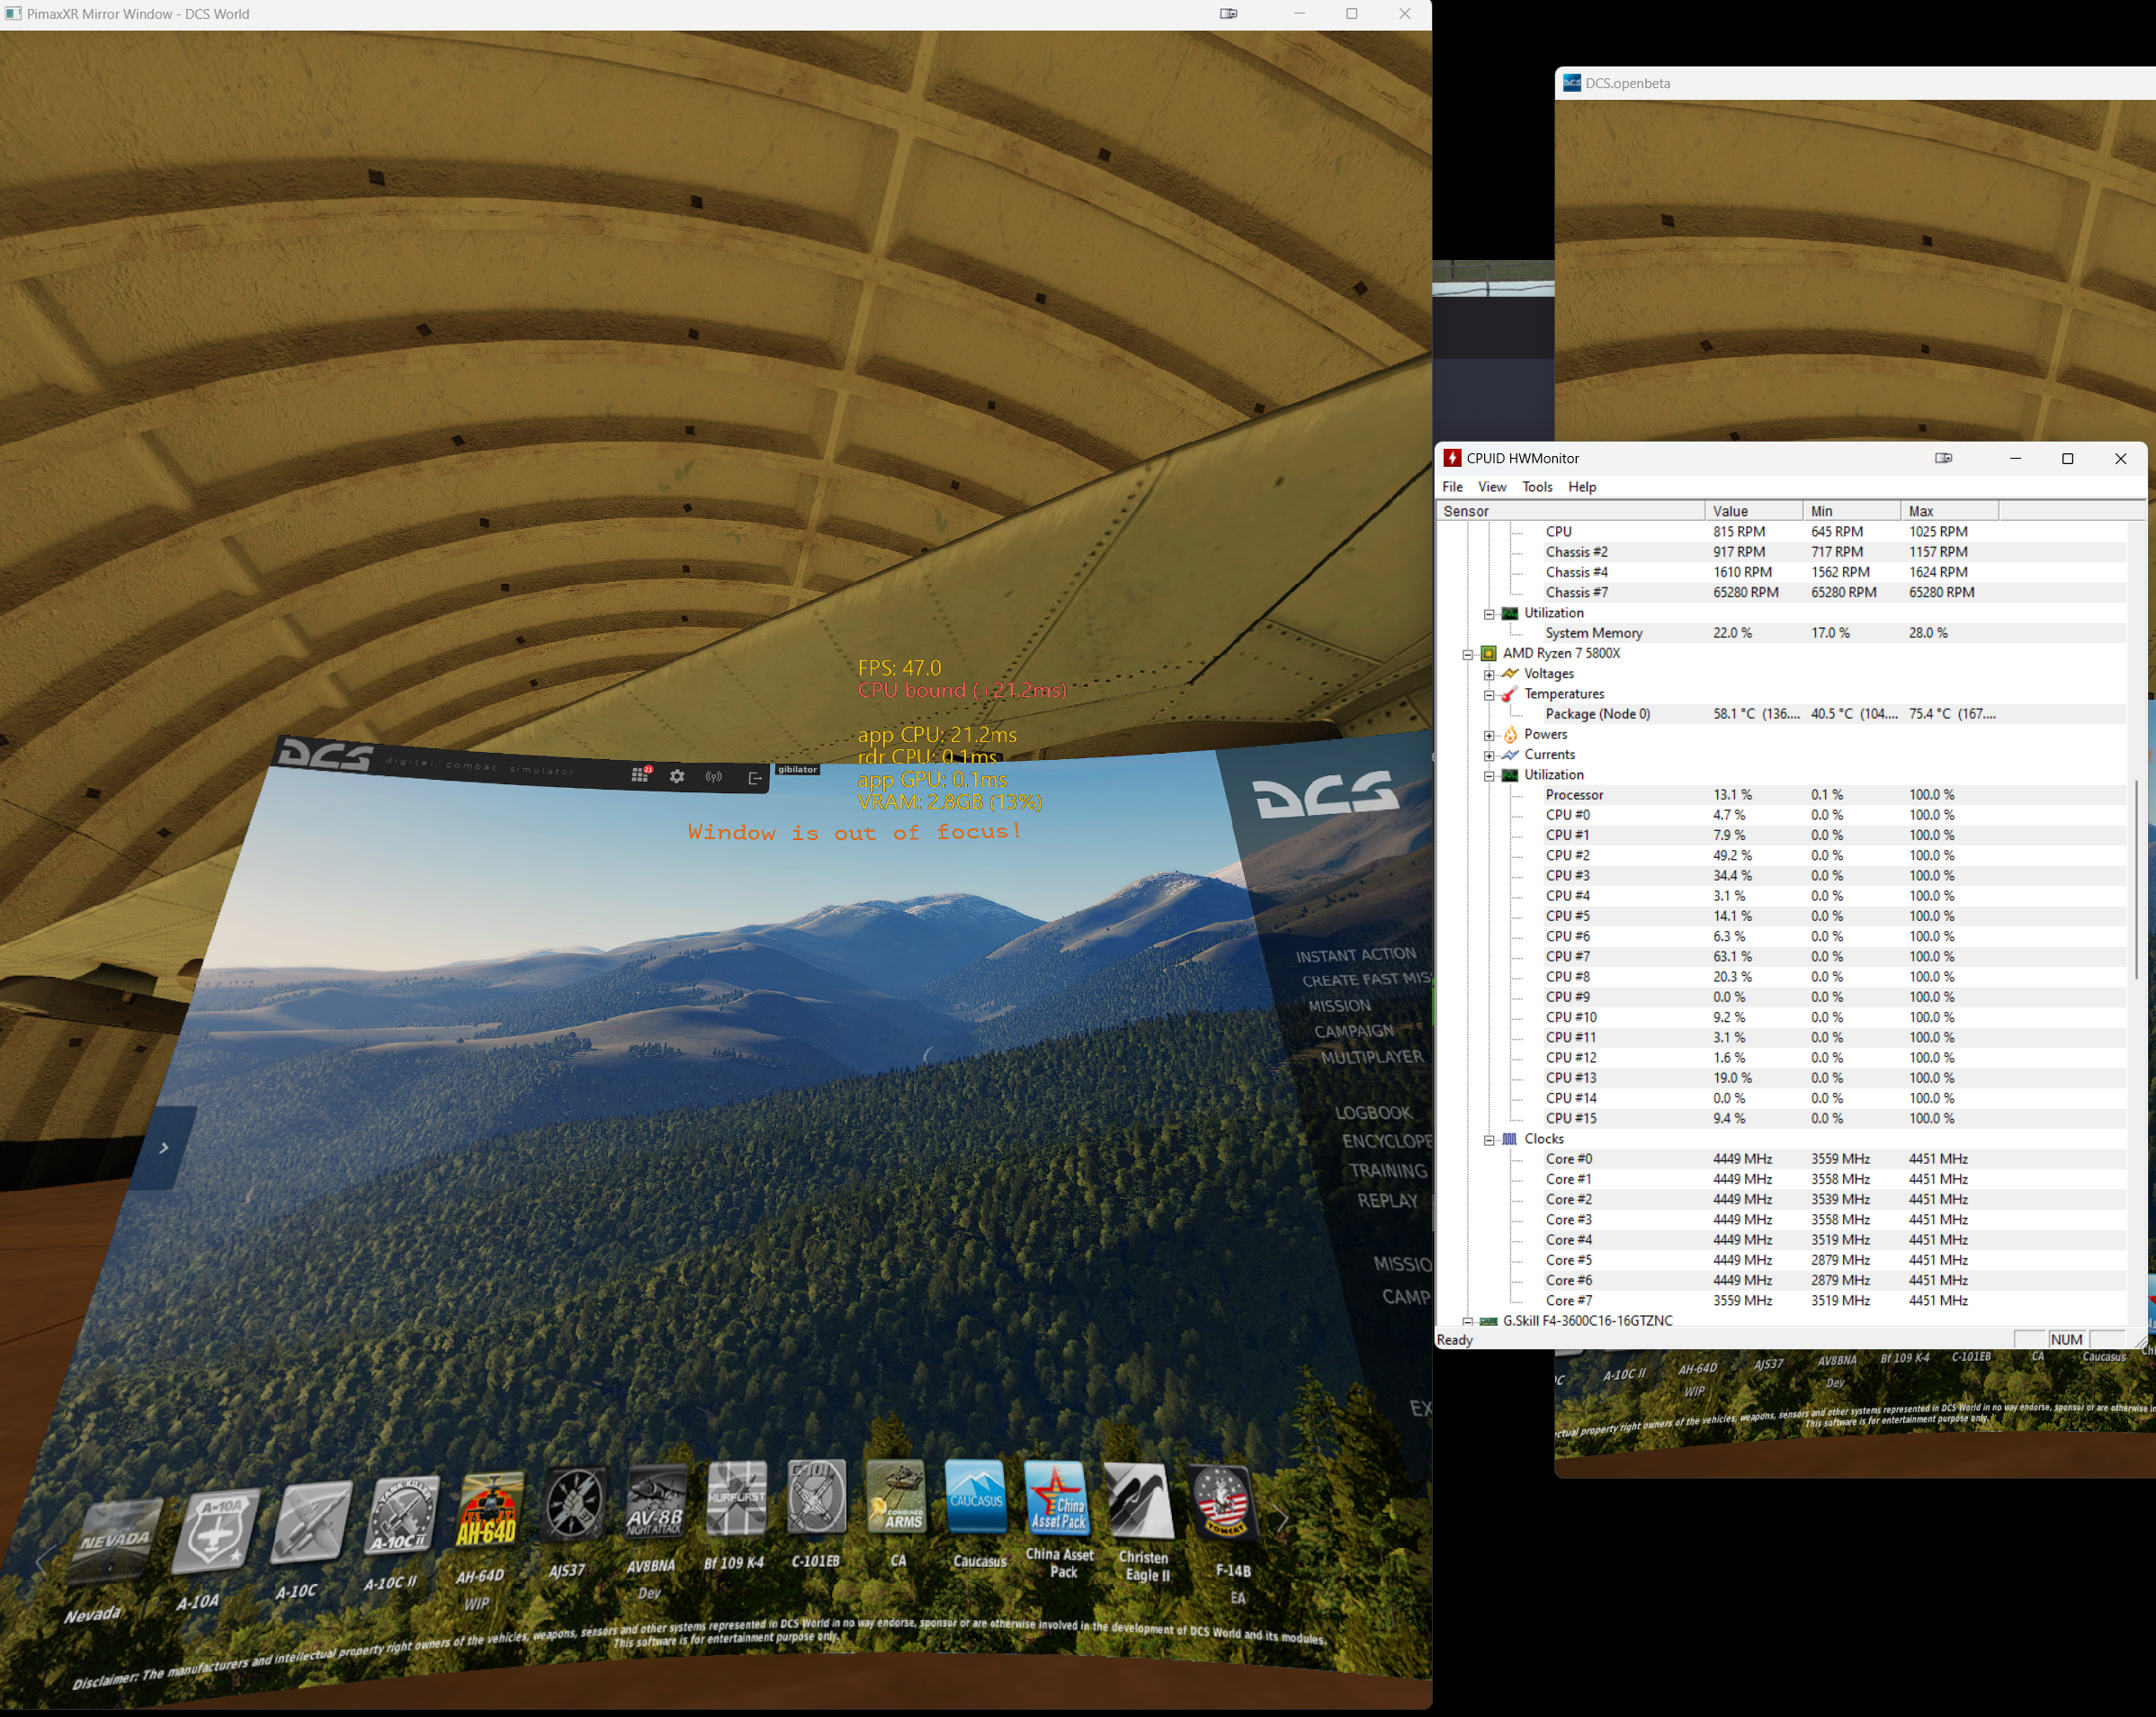2156x1717 pixels.
Task: Expand left side panel arrow in DCS
Action: click(164, 1147)
